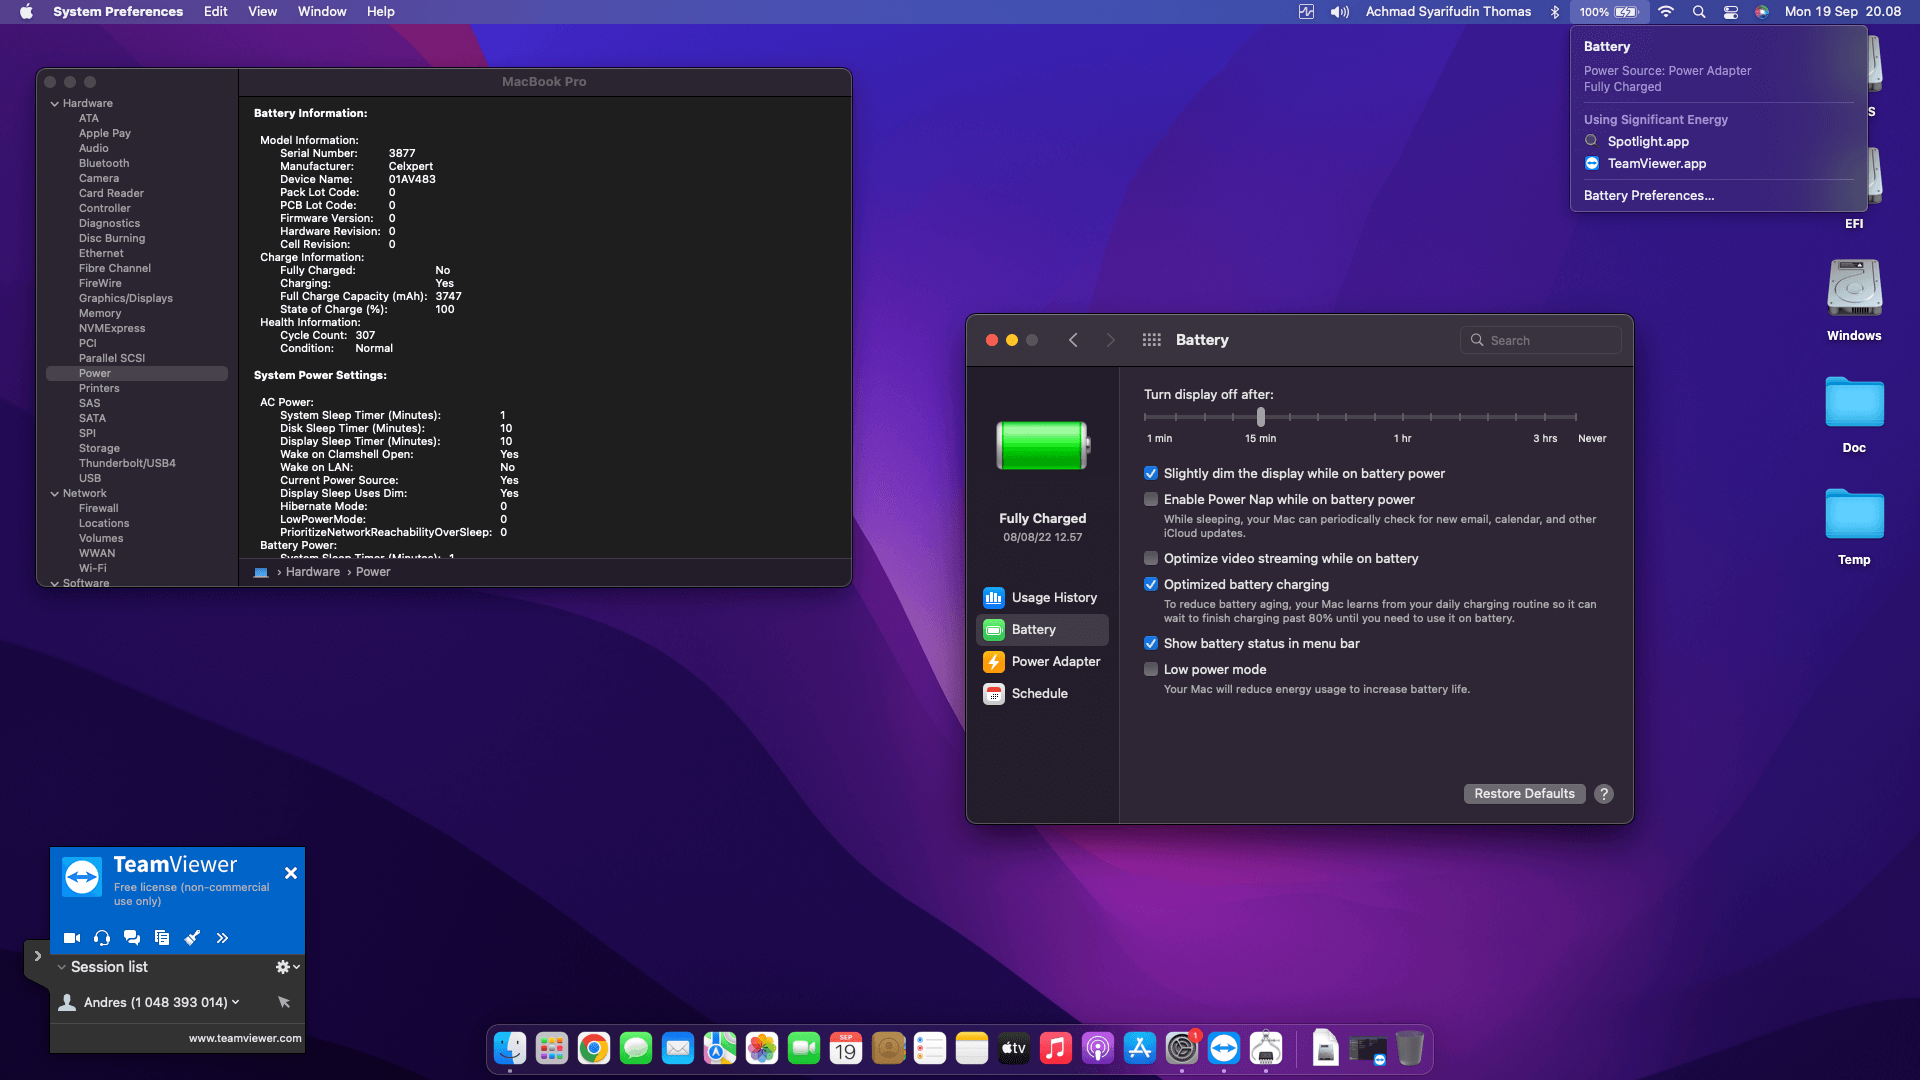Enable Power Nap while on battery power
This screenshot has width=1920, height=1080.
[x=1151, y=499]
